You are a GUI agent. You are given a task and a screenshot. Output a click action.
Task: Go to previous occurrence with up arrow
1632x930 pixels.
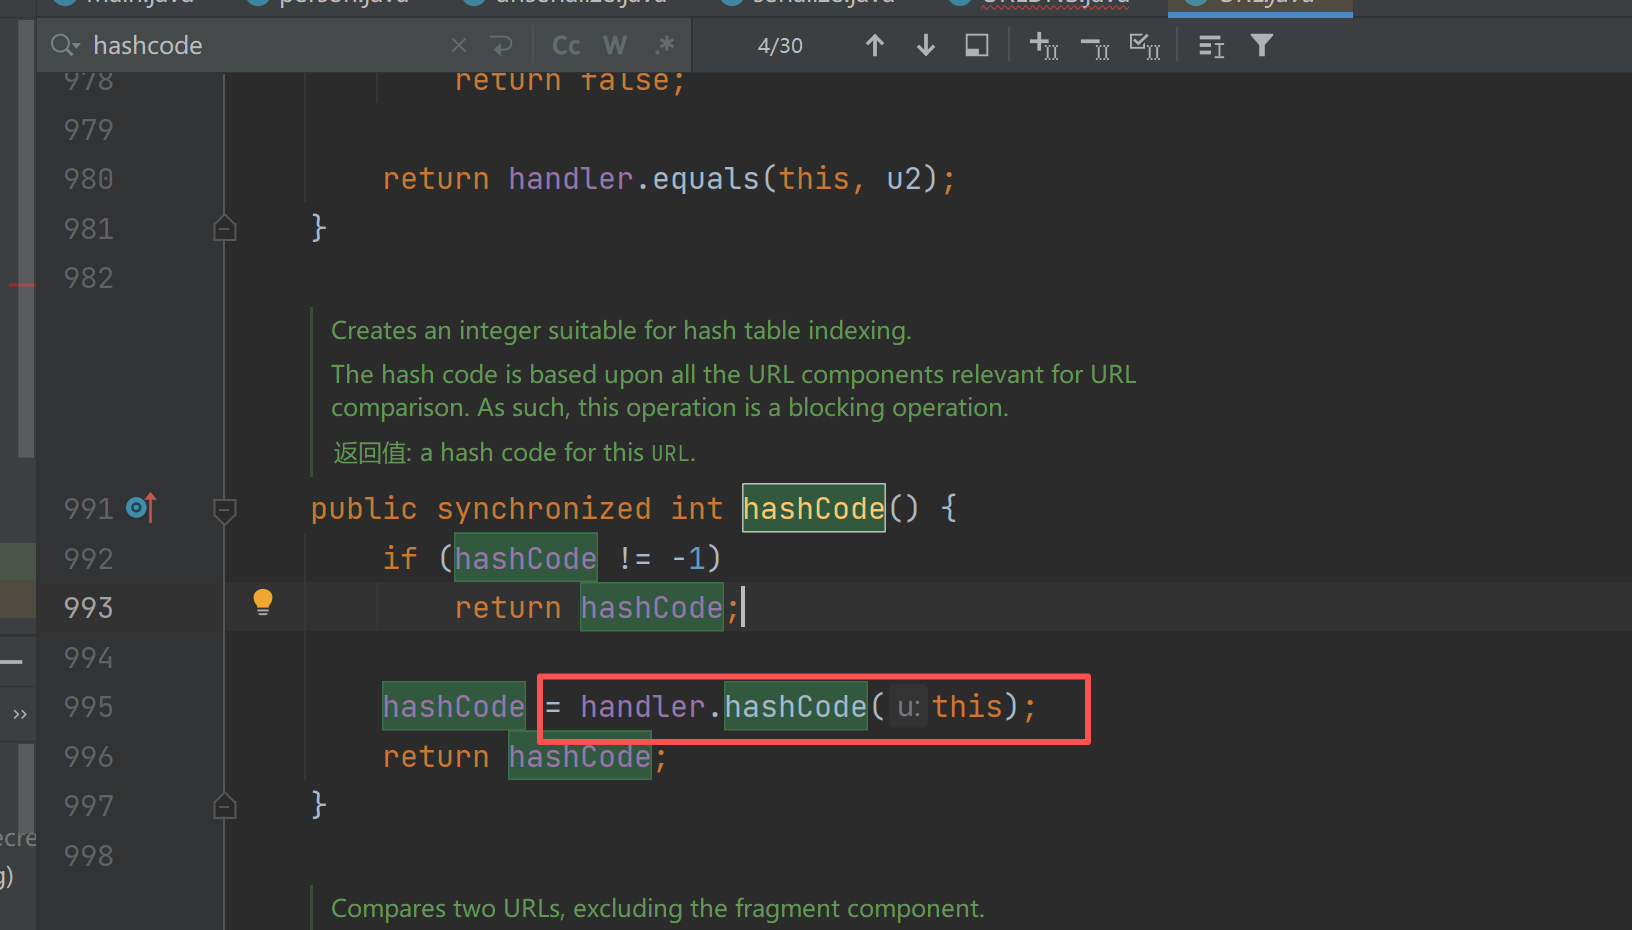click(874, 45)
